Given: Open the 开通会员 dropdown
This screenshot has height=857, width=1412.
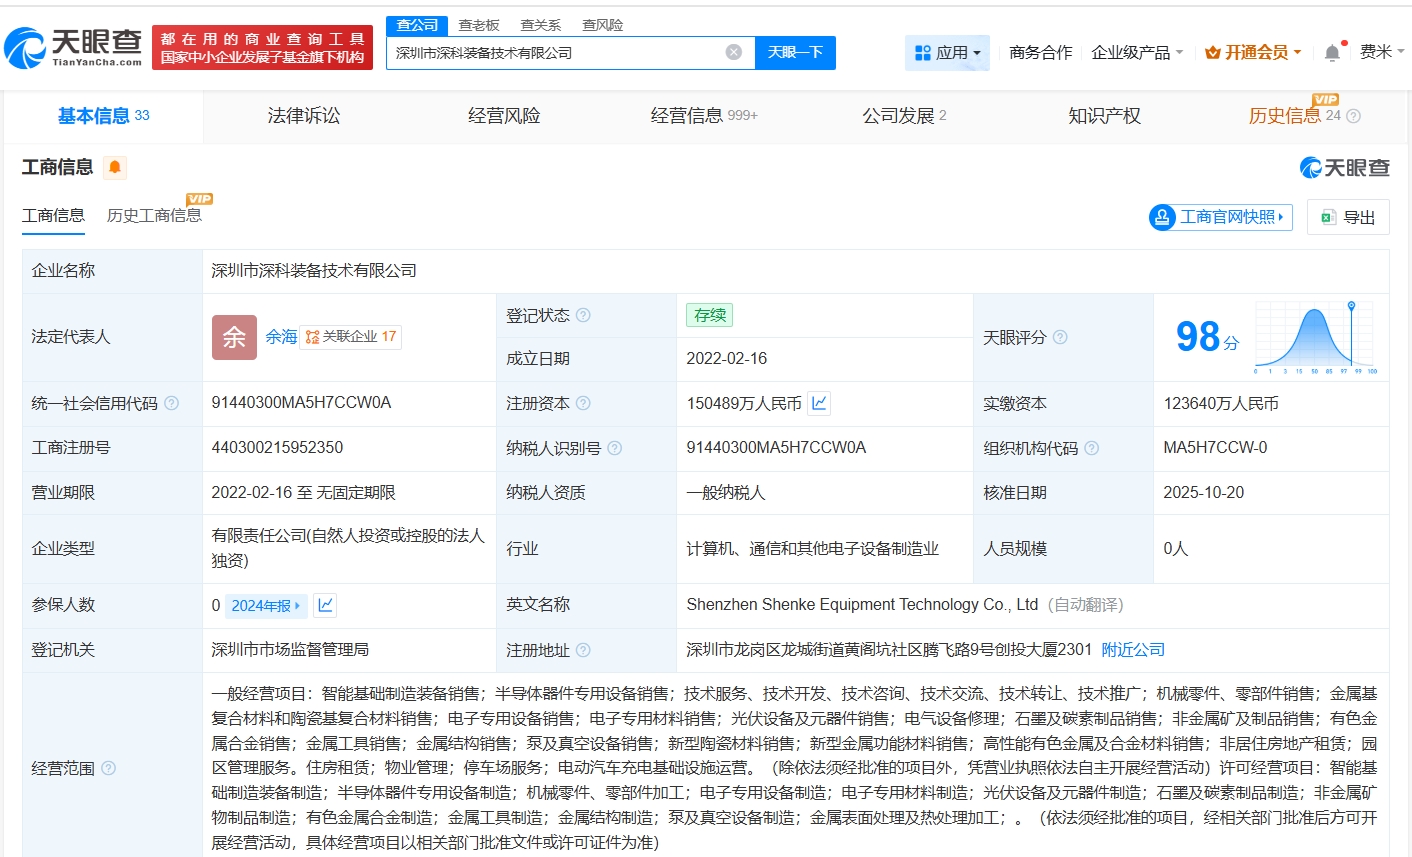Looking at the screenshot, I should [1253, 53].
